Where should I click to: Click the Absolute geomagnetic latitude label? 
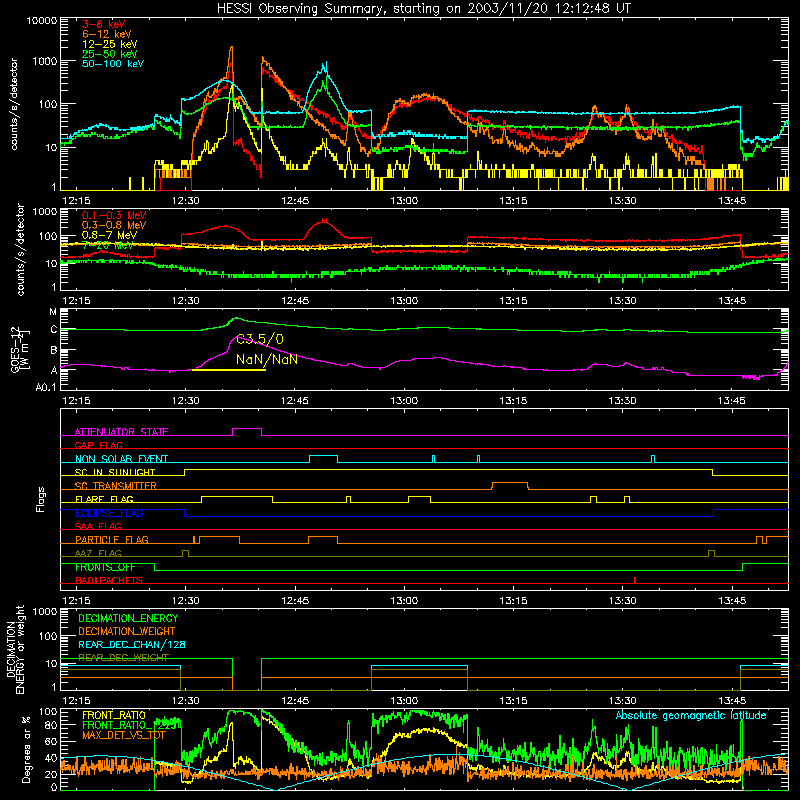click(691, 716)
